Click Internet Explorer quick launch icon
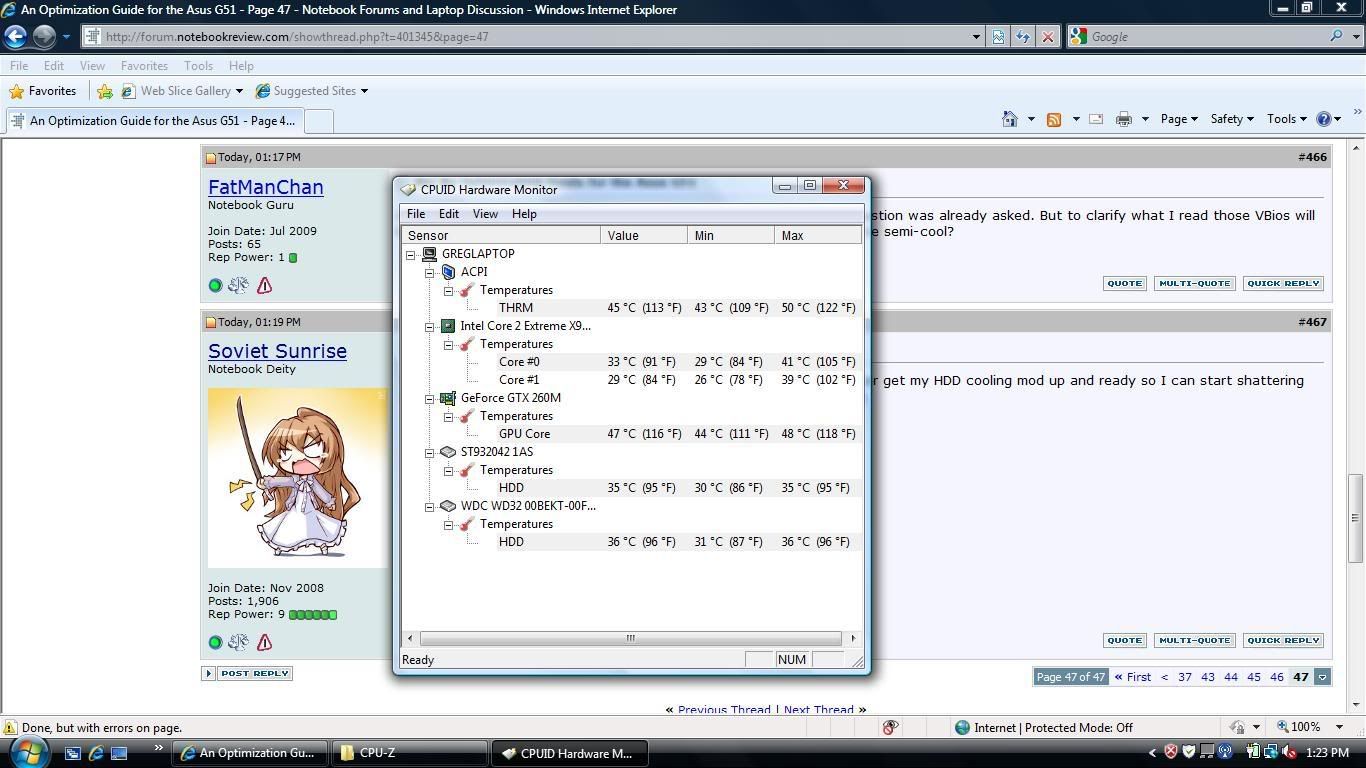This screenshot has height=768, width=1366. [x=96, y=753]
